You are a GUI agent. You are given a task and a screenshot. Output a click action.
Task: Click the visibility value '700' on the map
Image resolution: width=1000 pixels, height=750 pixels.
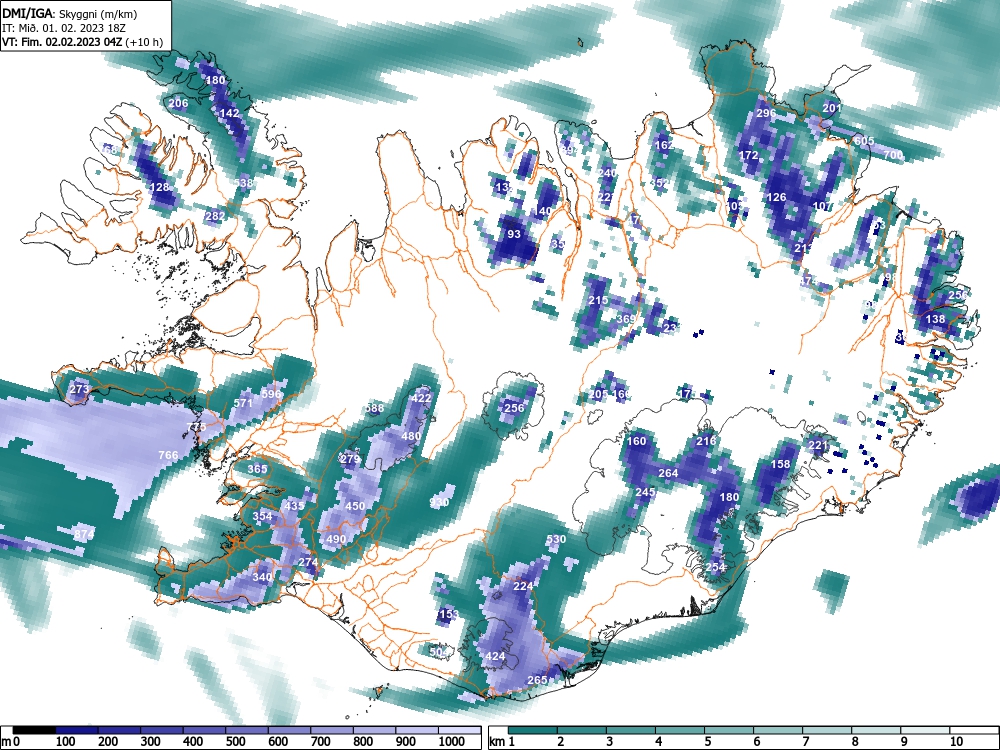tap(893, 155)
